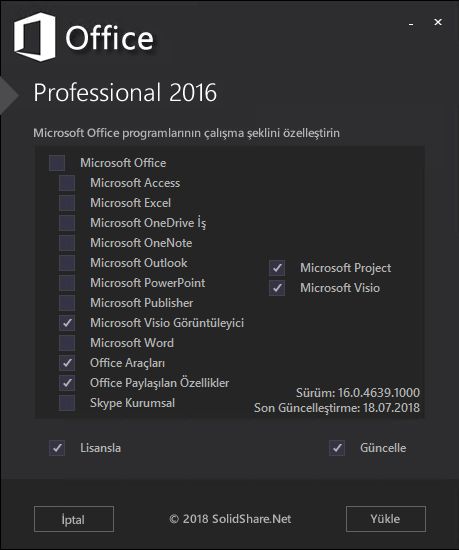The width and height of the screenshot is (459, 550).
Task: Enable Microsoft OneDrive İş checkbox
Action: click(67, 223)
